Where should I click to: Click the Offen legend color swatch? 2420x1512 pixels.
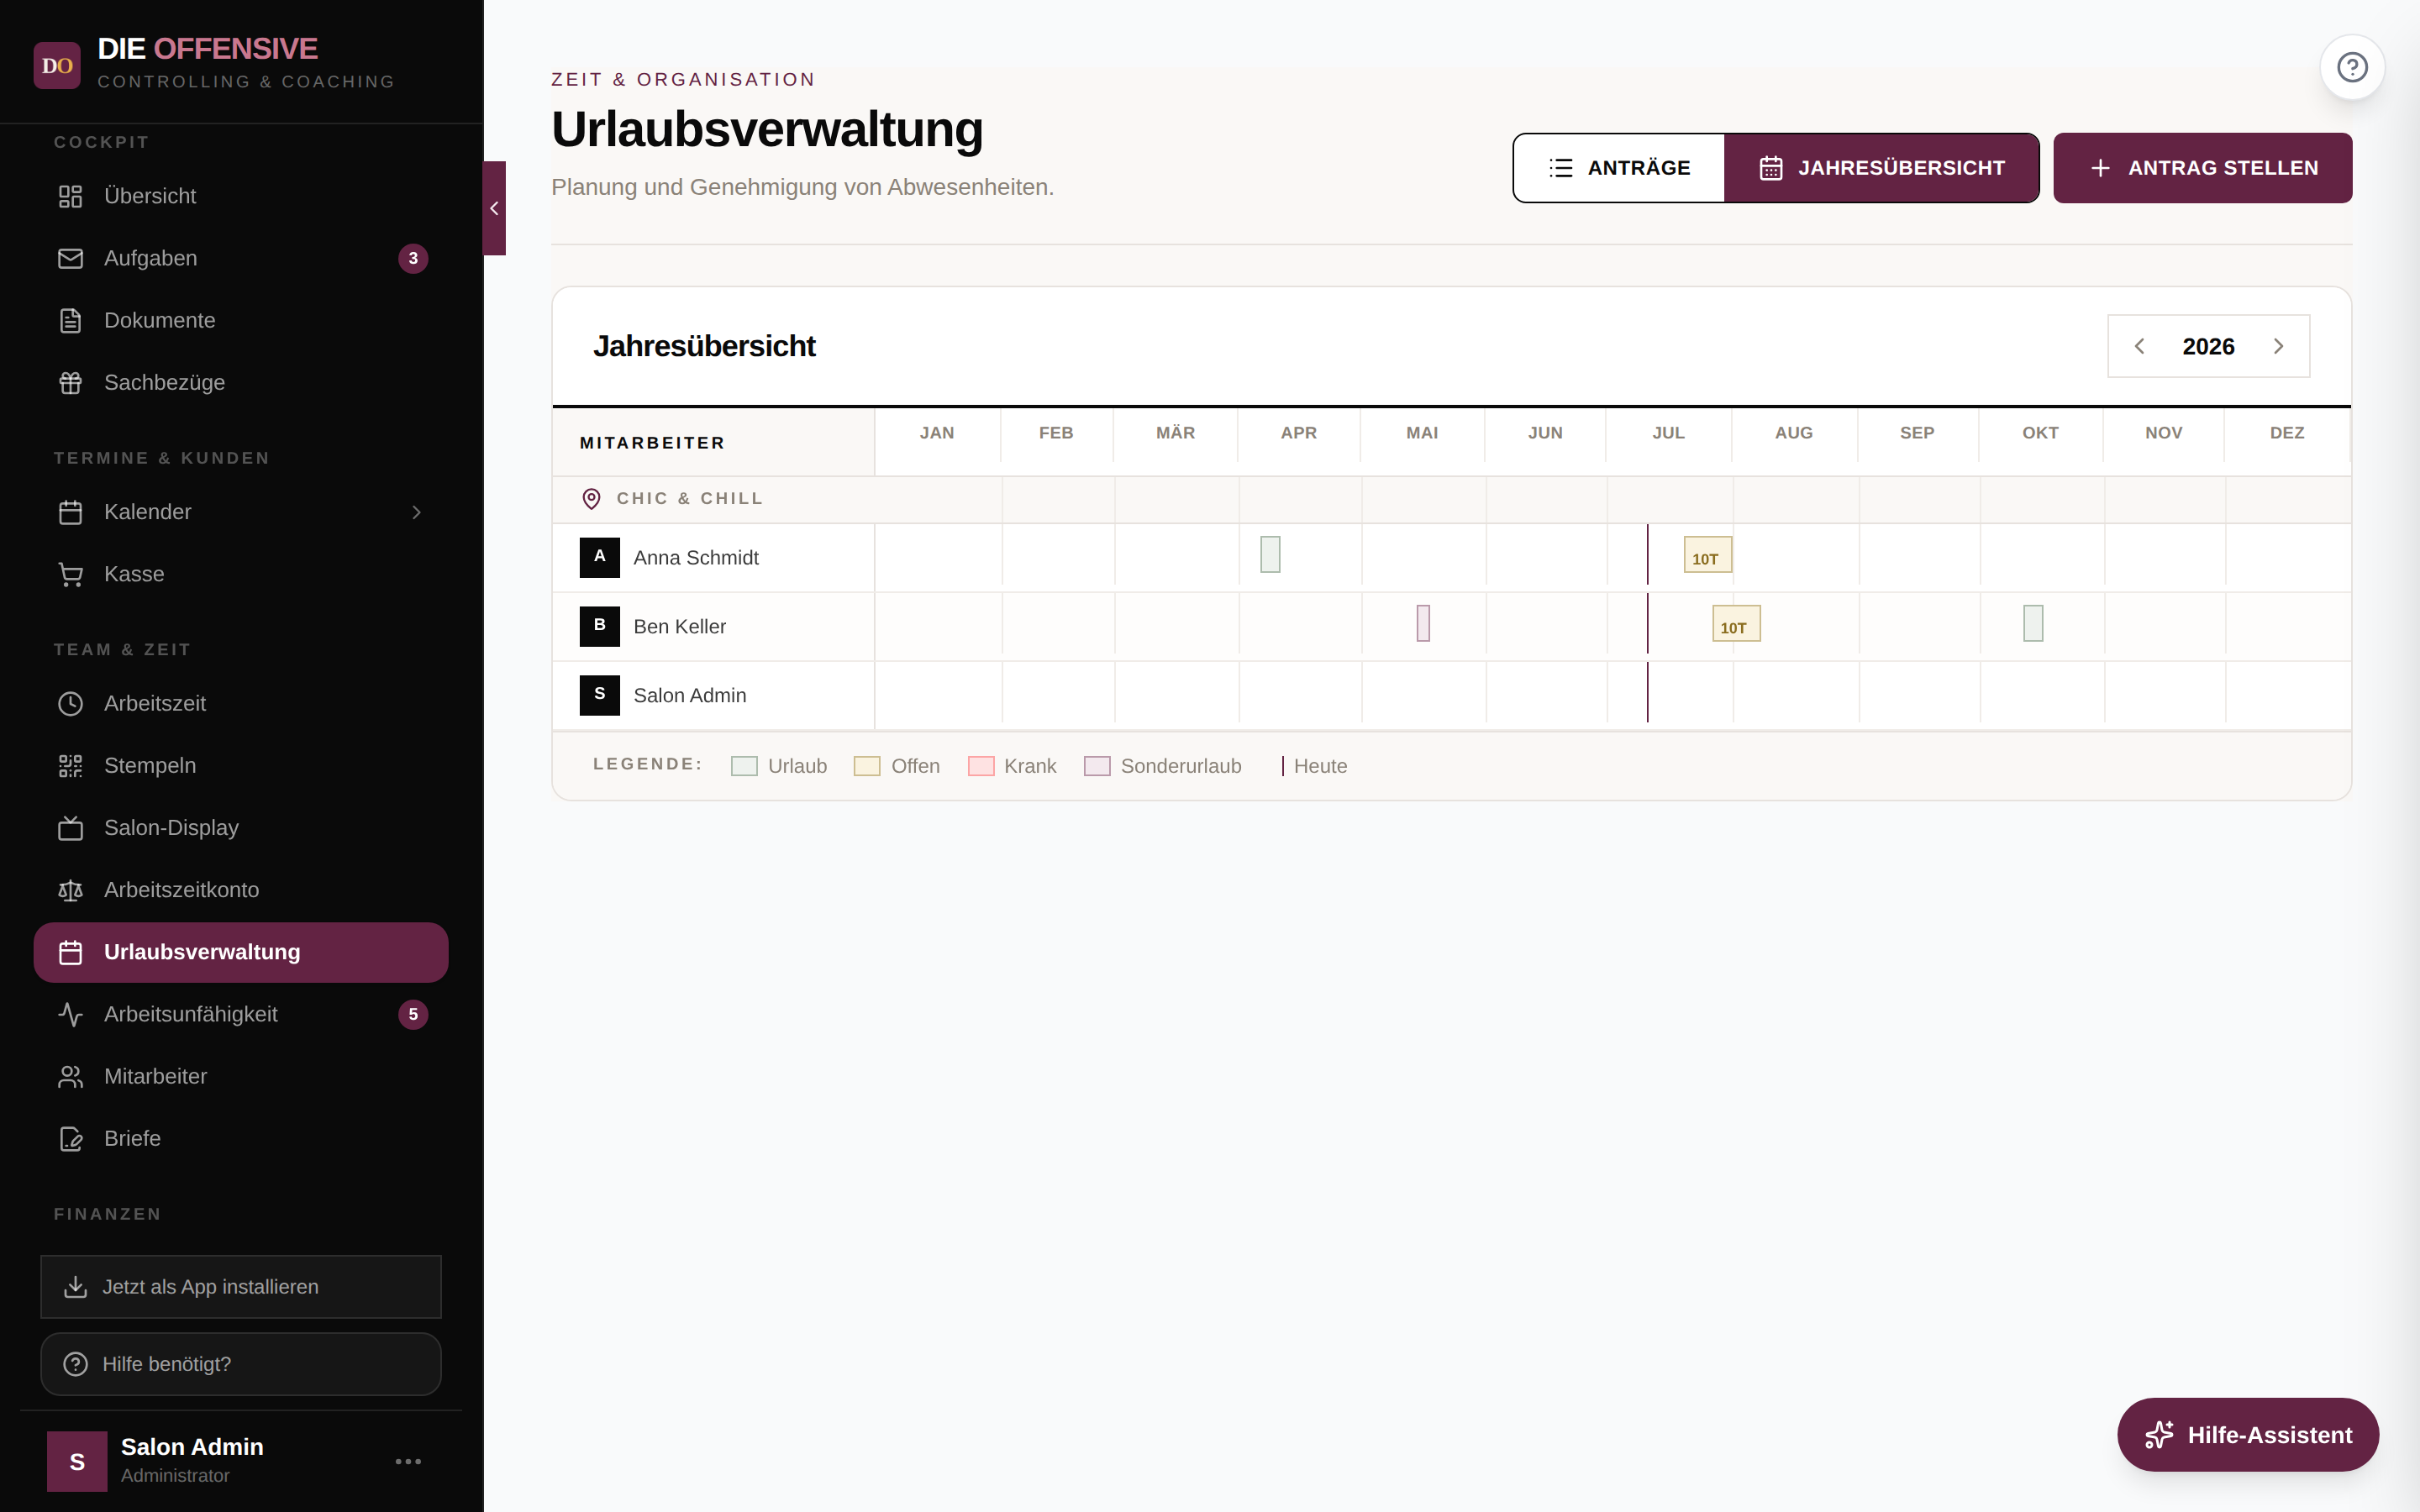867,766
